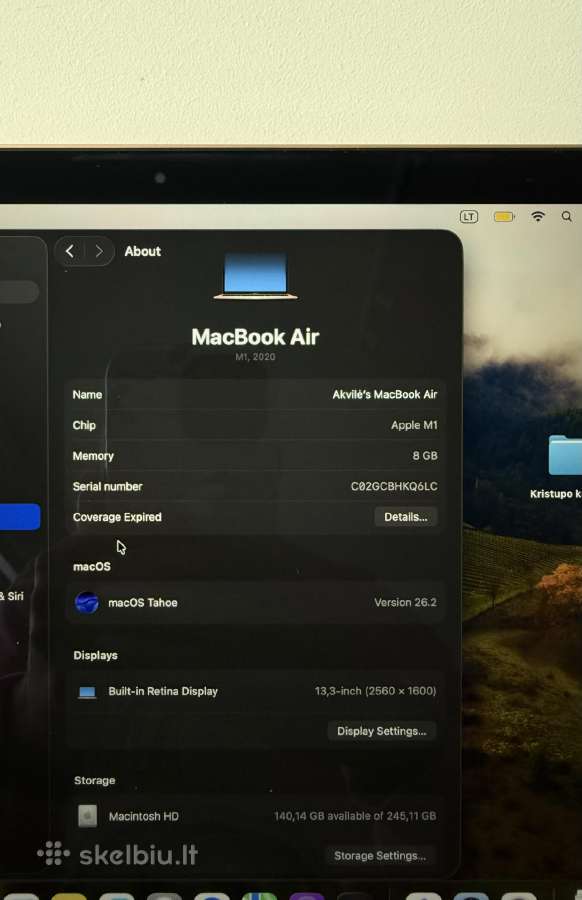582x900 pixels.
Task: Open coverage Details... button
Action: (x=406, y=517)
